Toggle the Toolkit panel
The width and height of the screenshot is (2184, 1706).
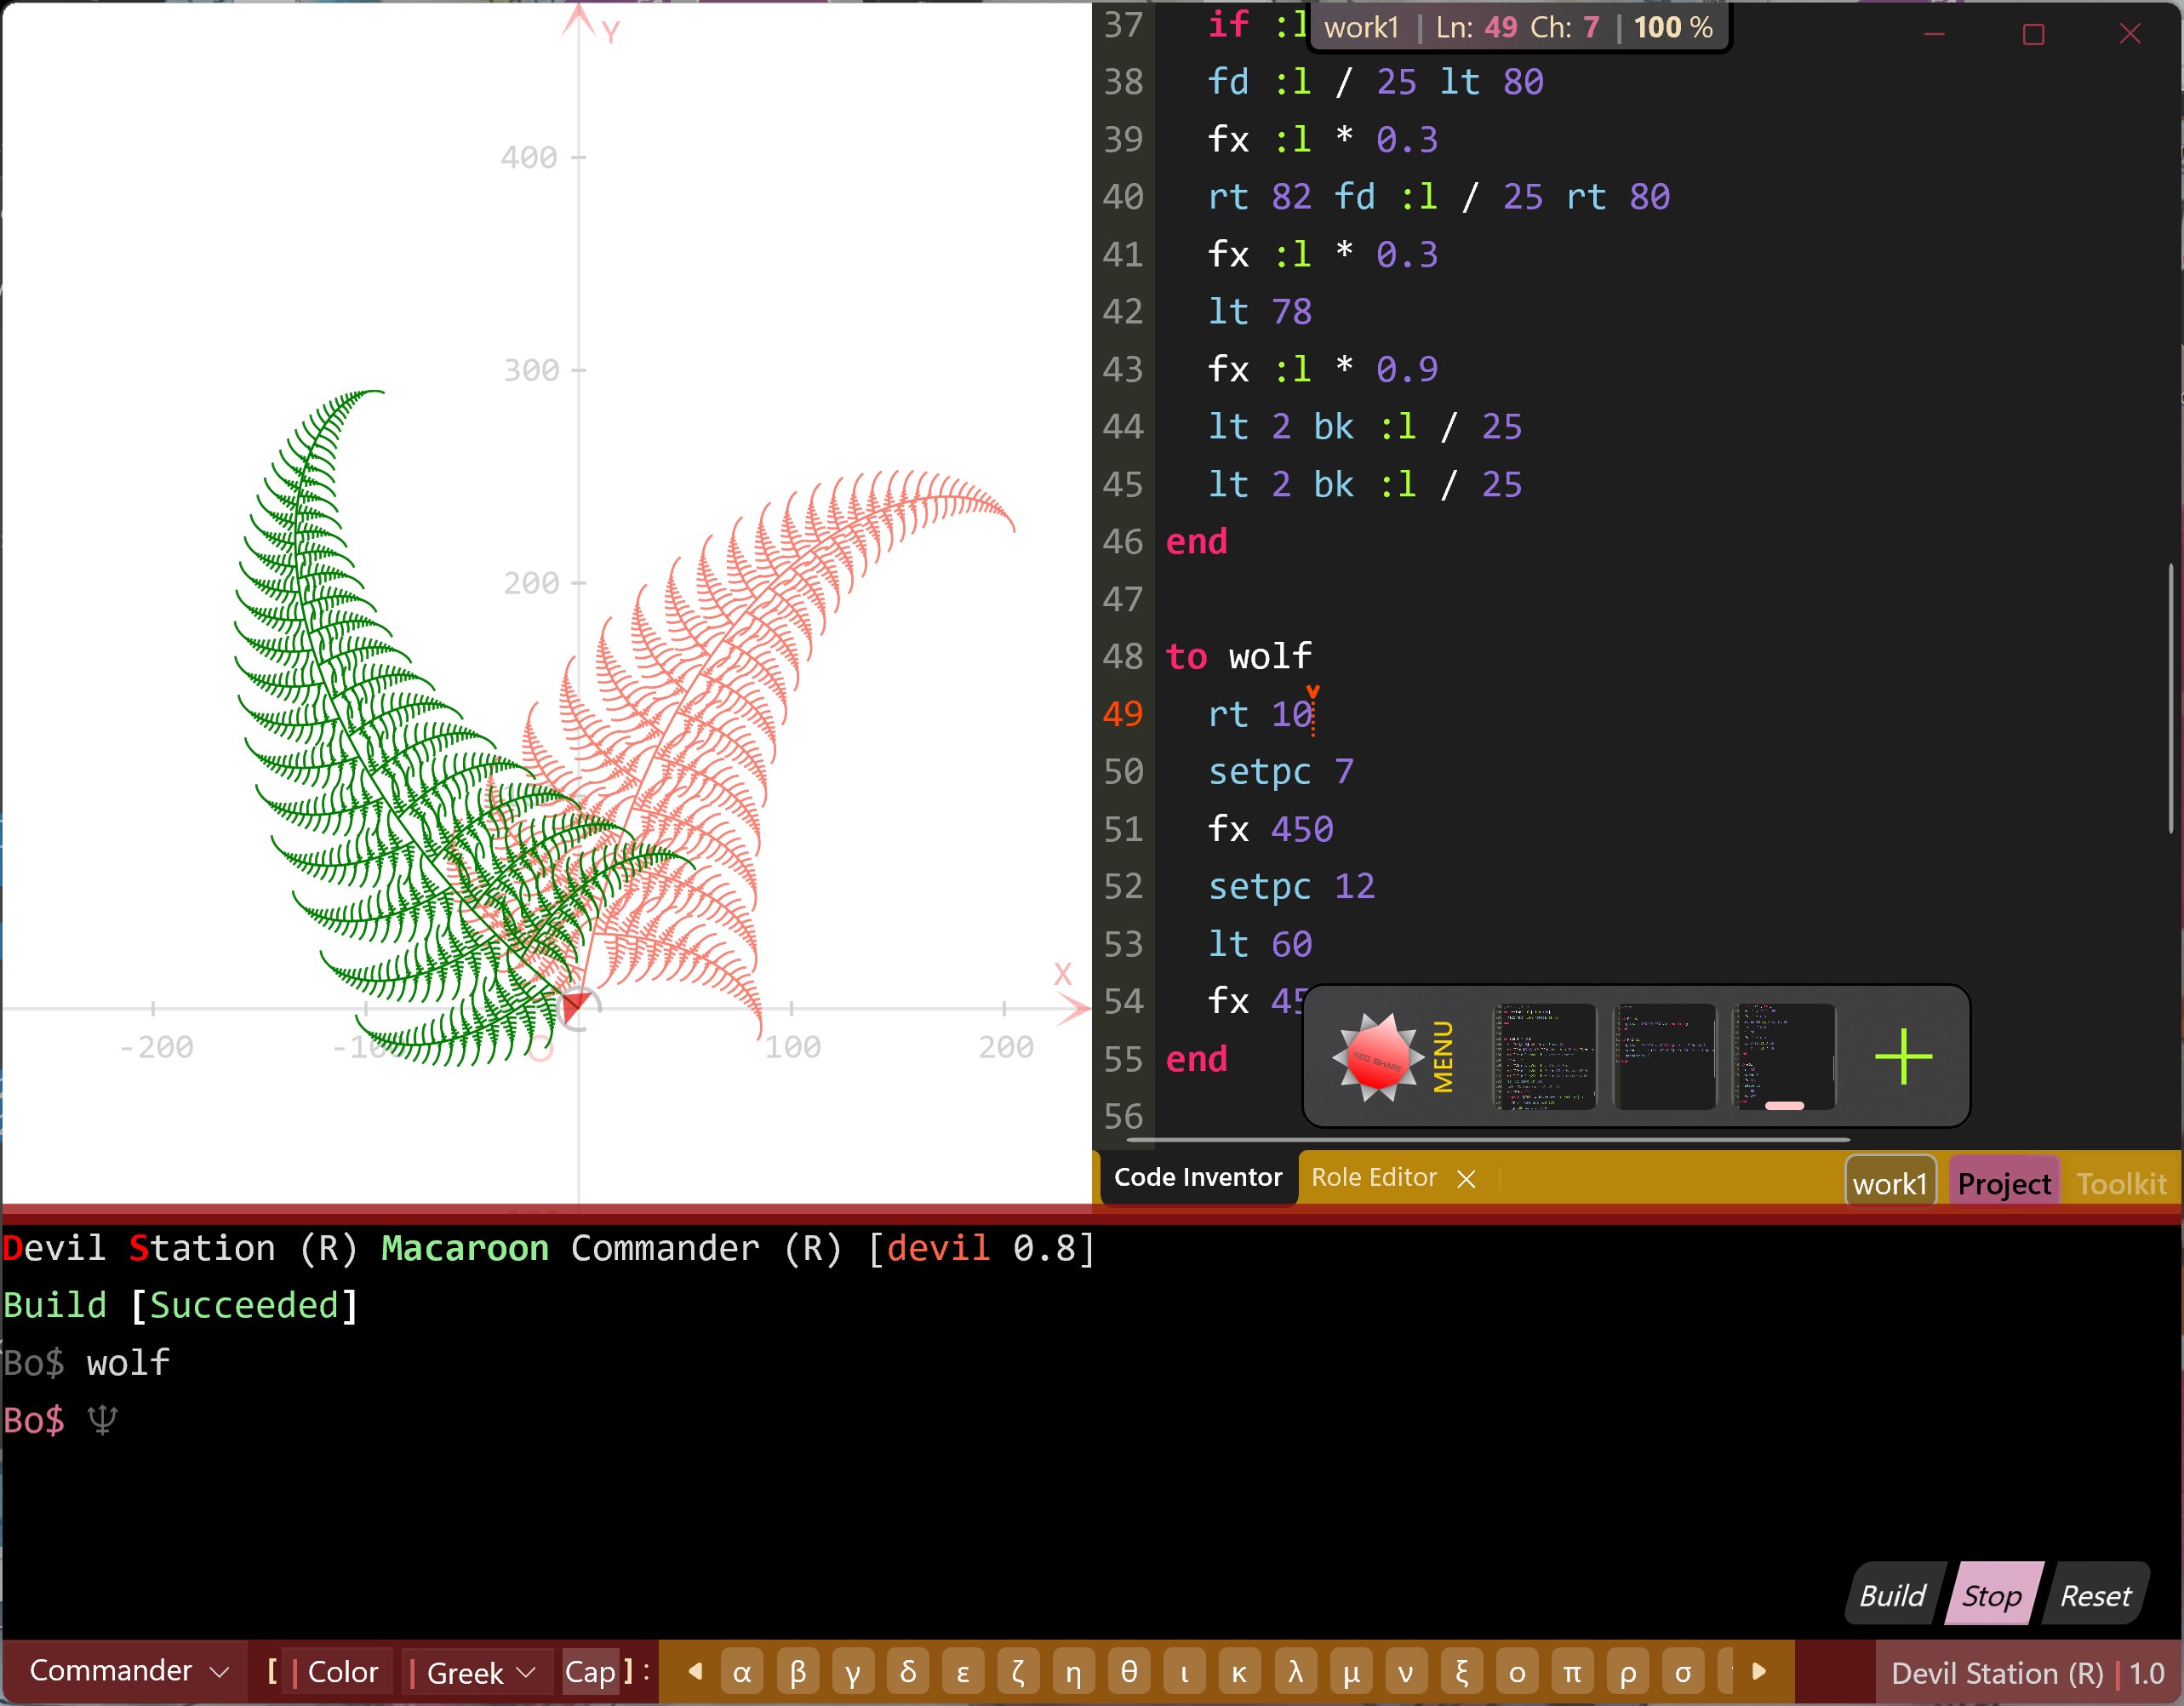click(2121, 1184)
